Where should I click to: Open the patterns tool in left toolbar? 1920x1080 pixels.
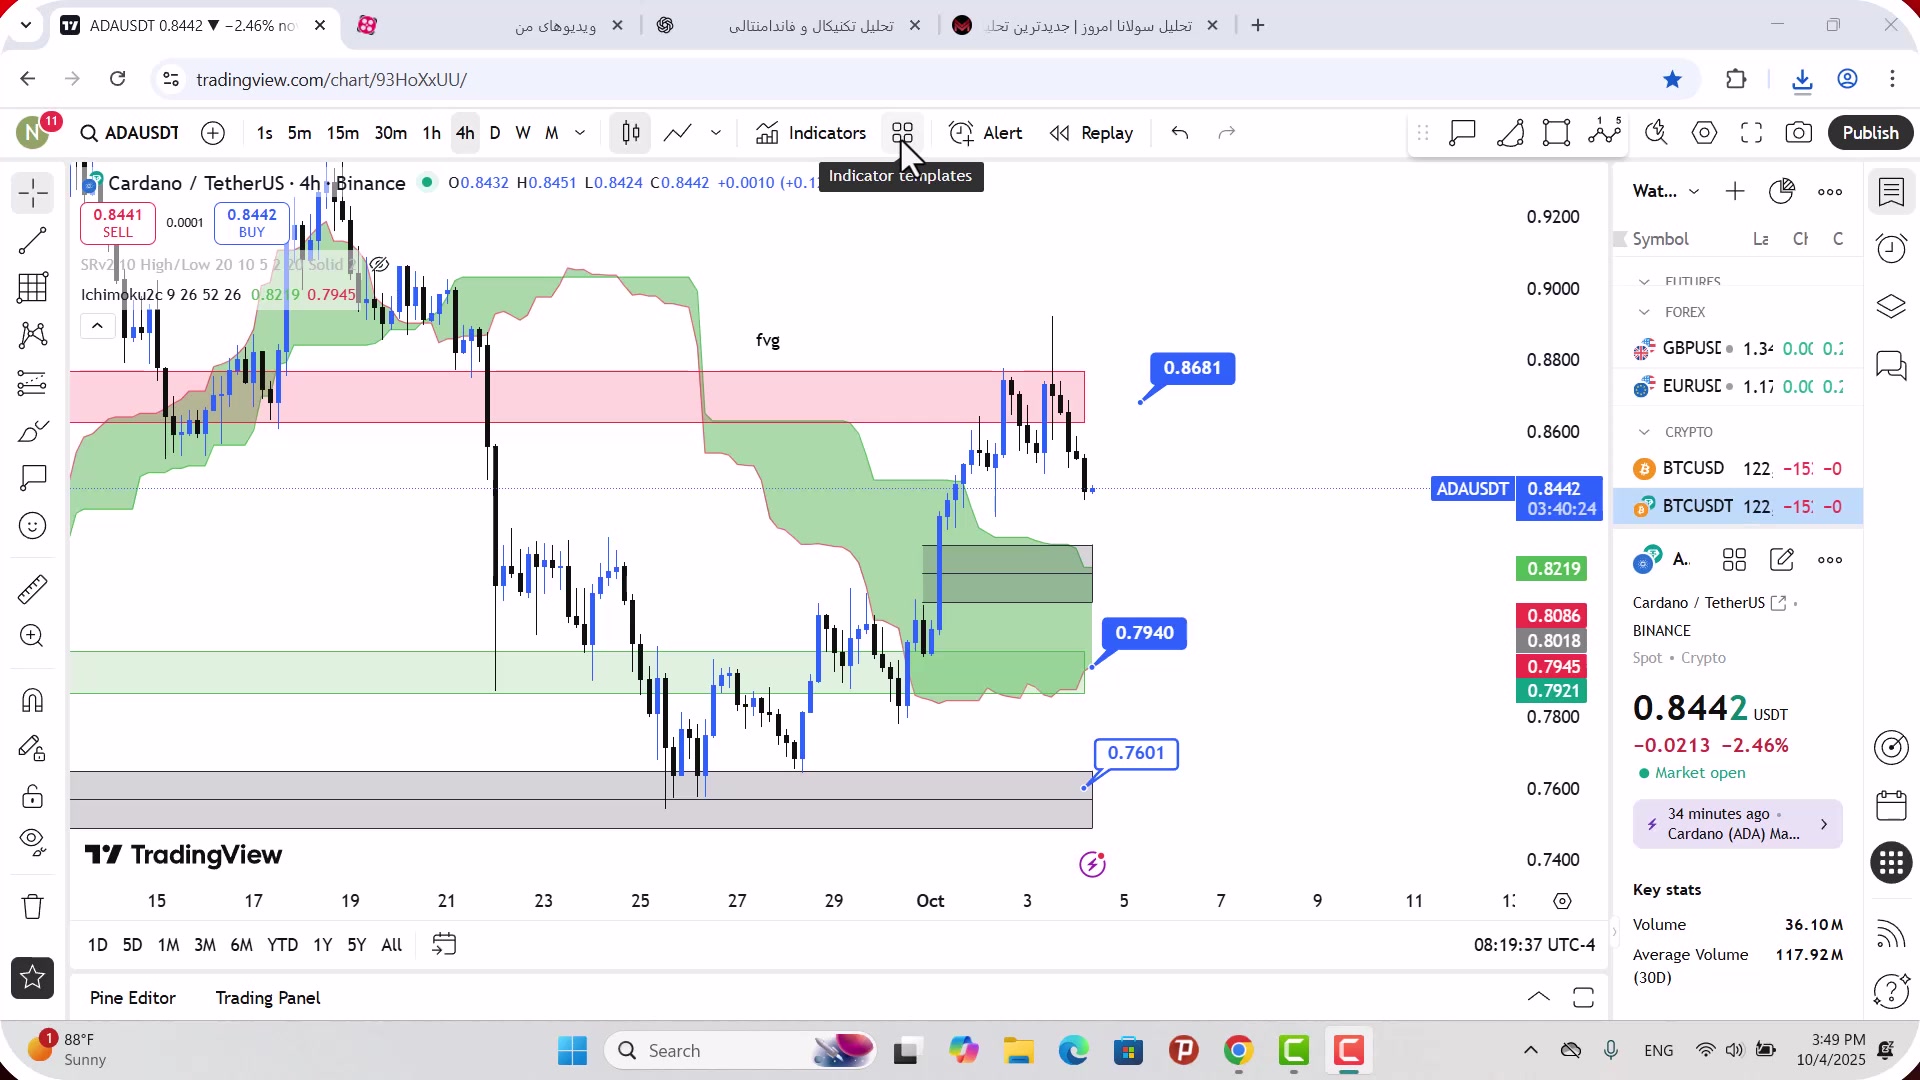pos(33,335)
